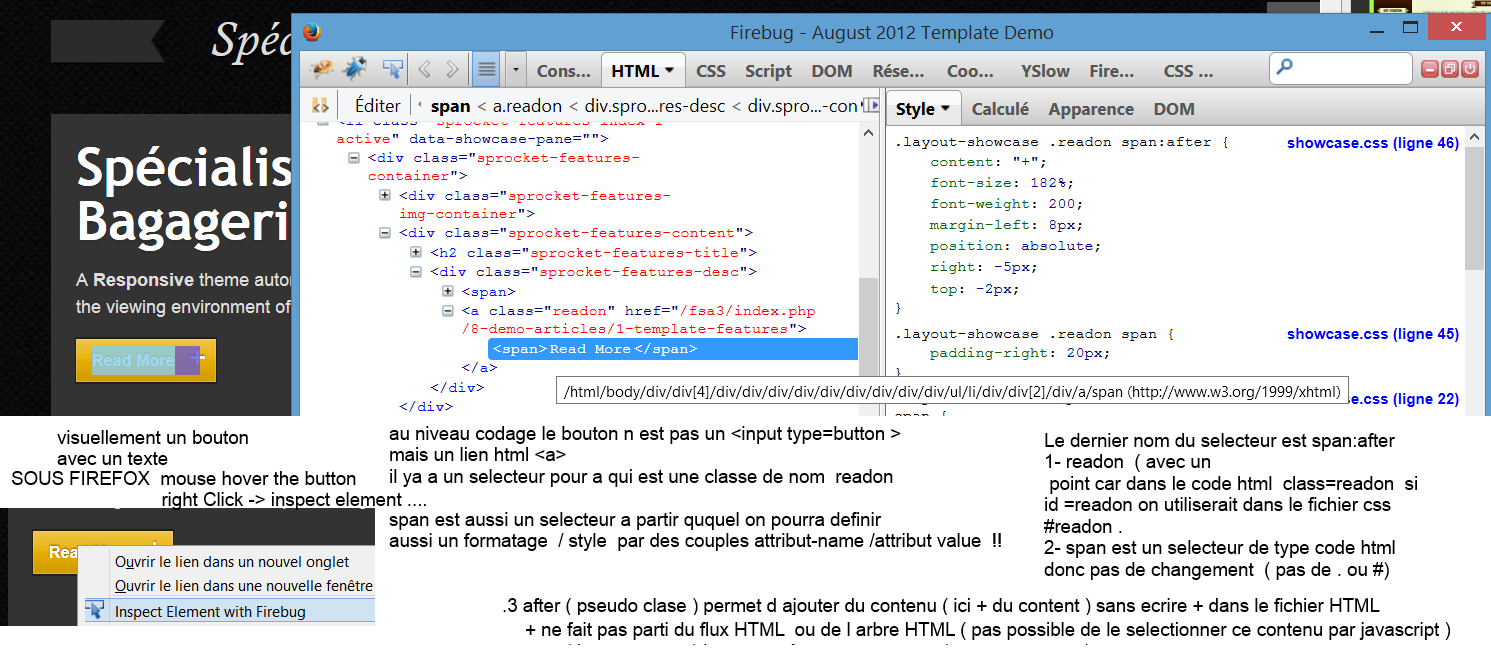Select a.readon in the breadcrumb path
This screenshot has width=1491, height=652.
pyautogui.click(x=528, y=106)
